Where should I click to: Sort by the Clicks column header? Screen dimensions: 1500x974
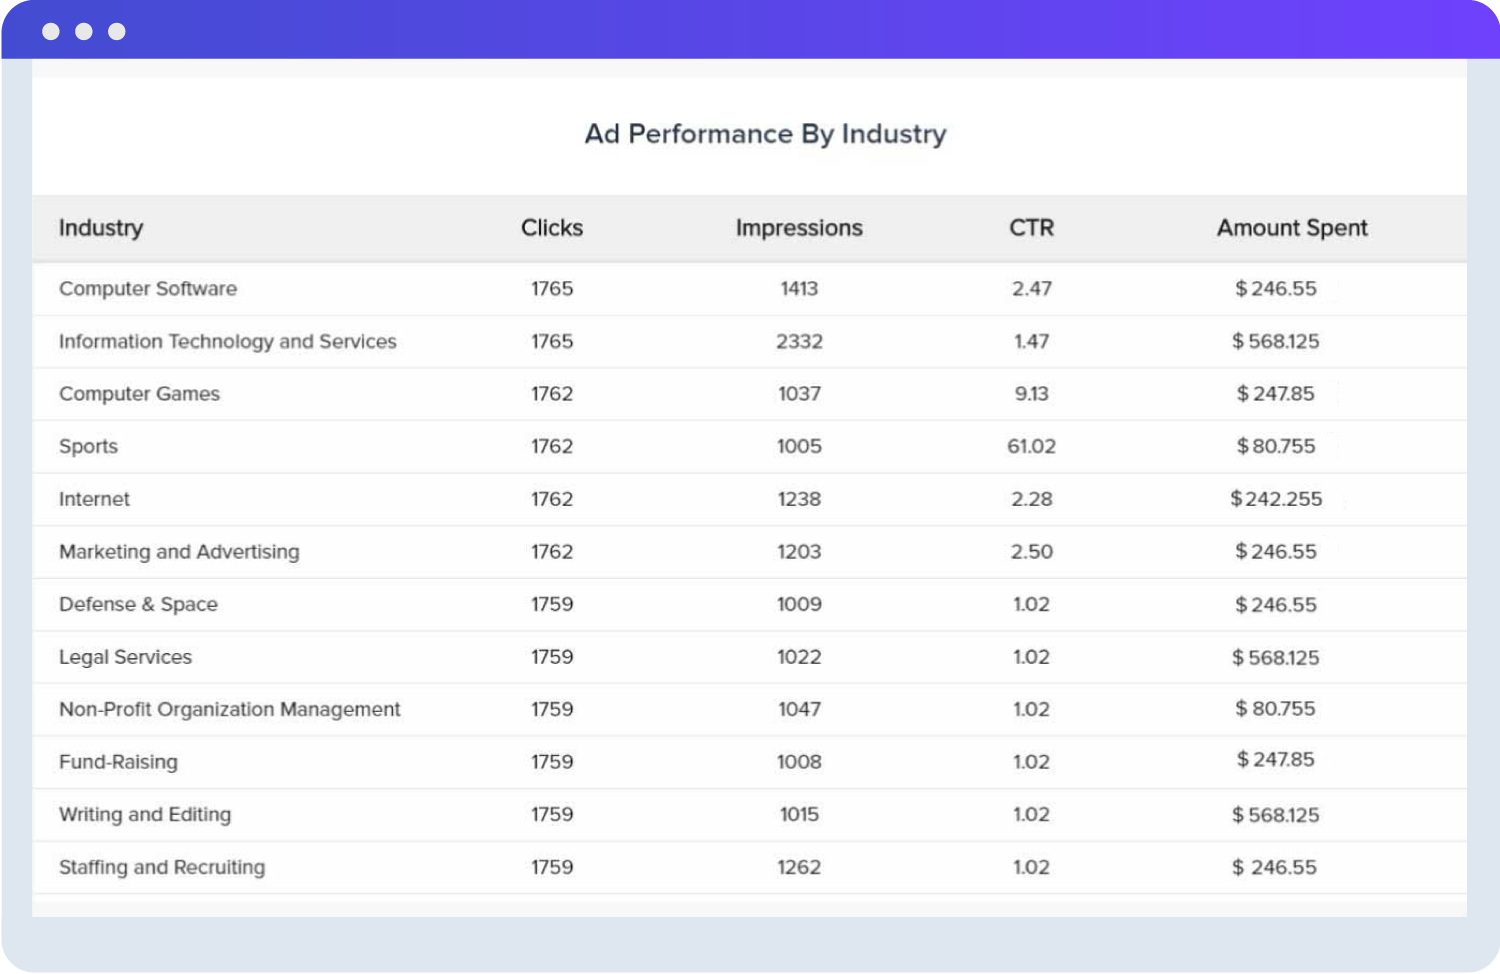552,228
